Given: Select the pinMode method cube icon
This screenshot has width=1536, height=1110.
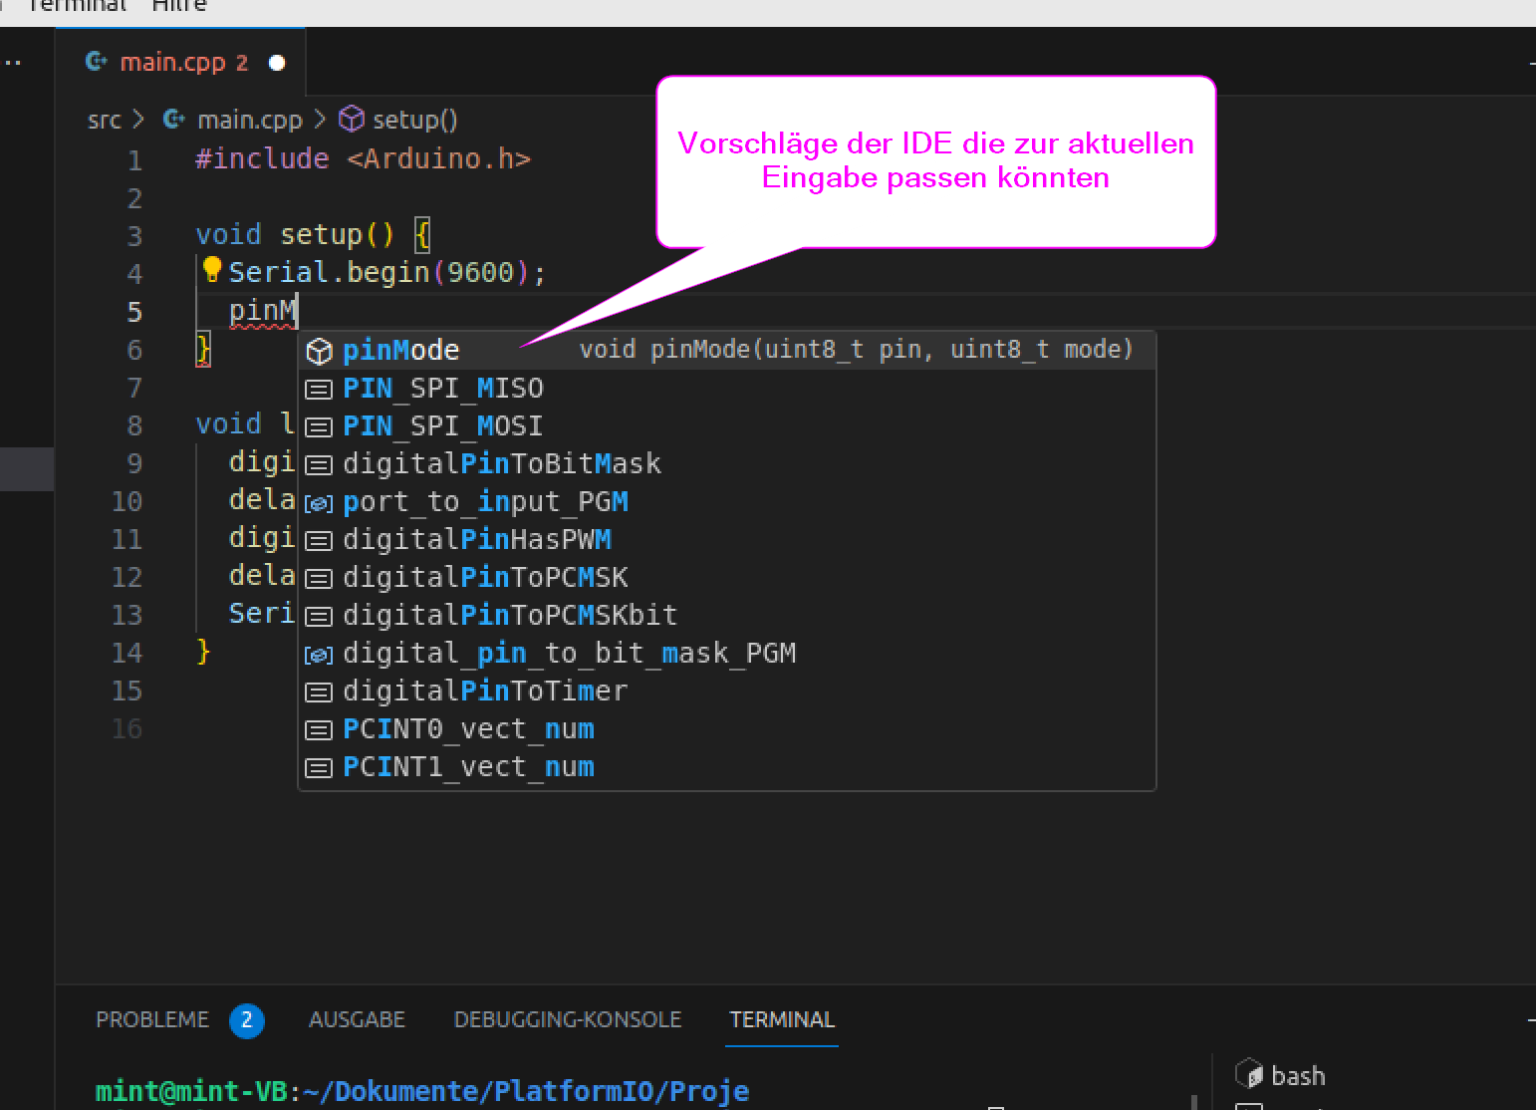Looking at the screenshot, I should 319,351.
